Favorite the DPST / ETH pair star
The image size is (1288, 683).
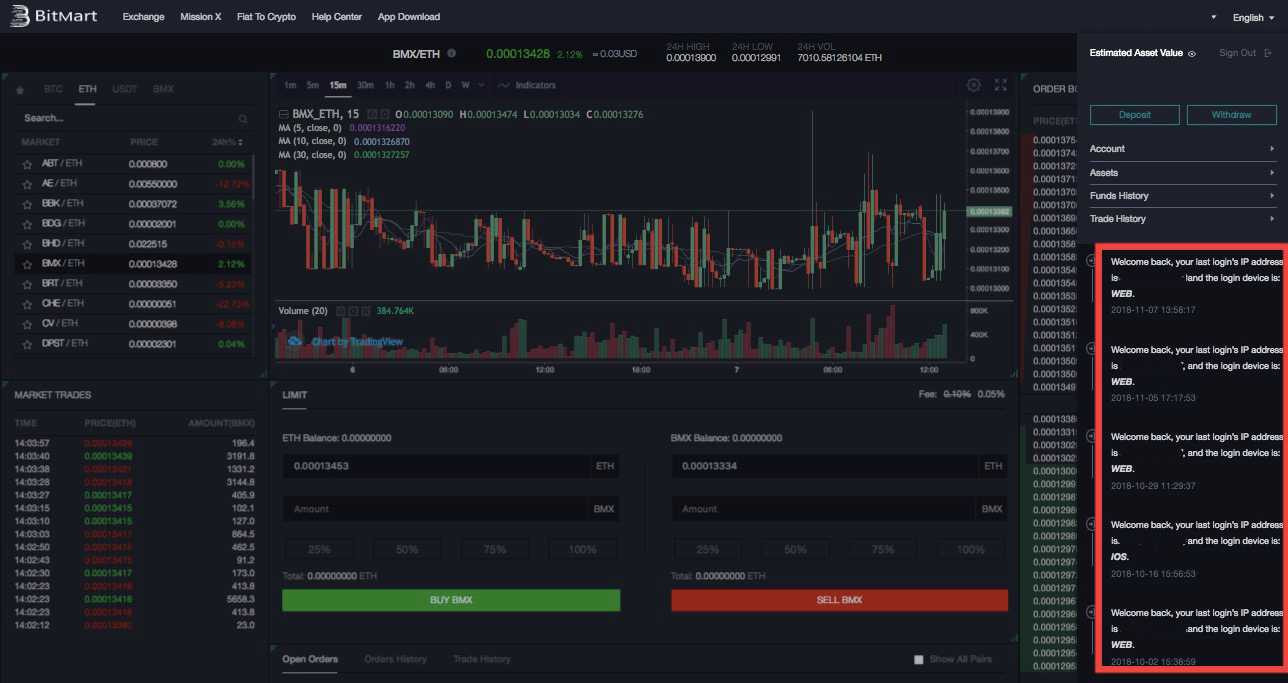27,344
